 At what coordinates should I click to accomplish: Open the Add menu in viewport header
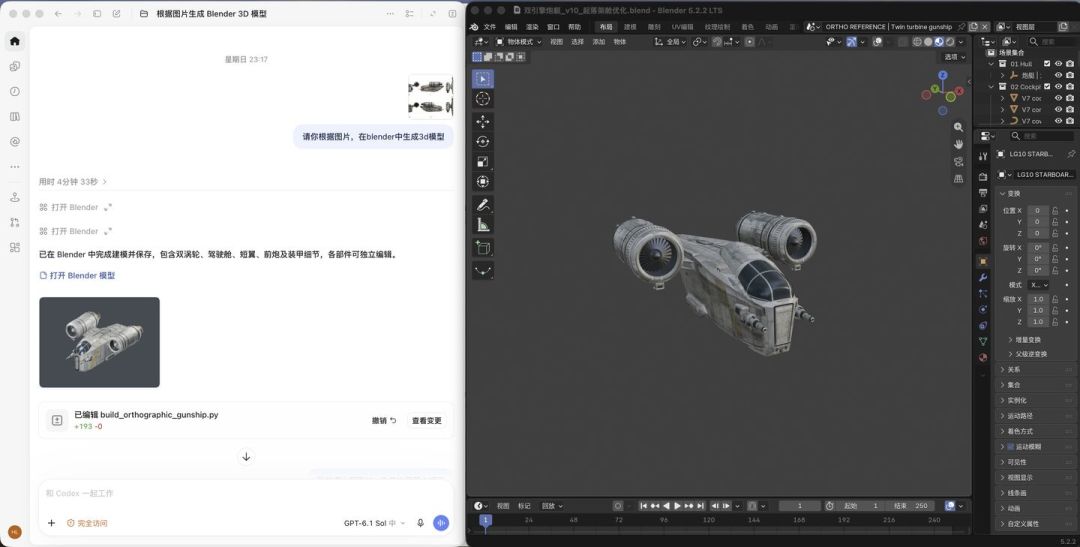(599, 41)
